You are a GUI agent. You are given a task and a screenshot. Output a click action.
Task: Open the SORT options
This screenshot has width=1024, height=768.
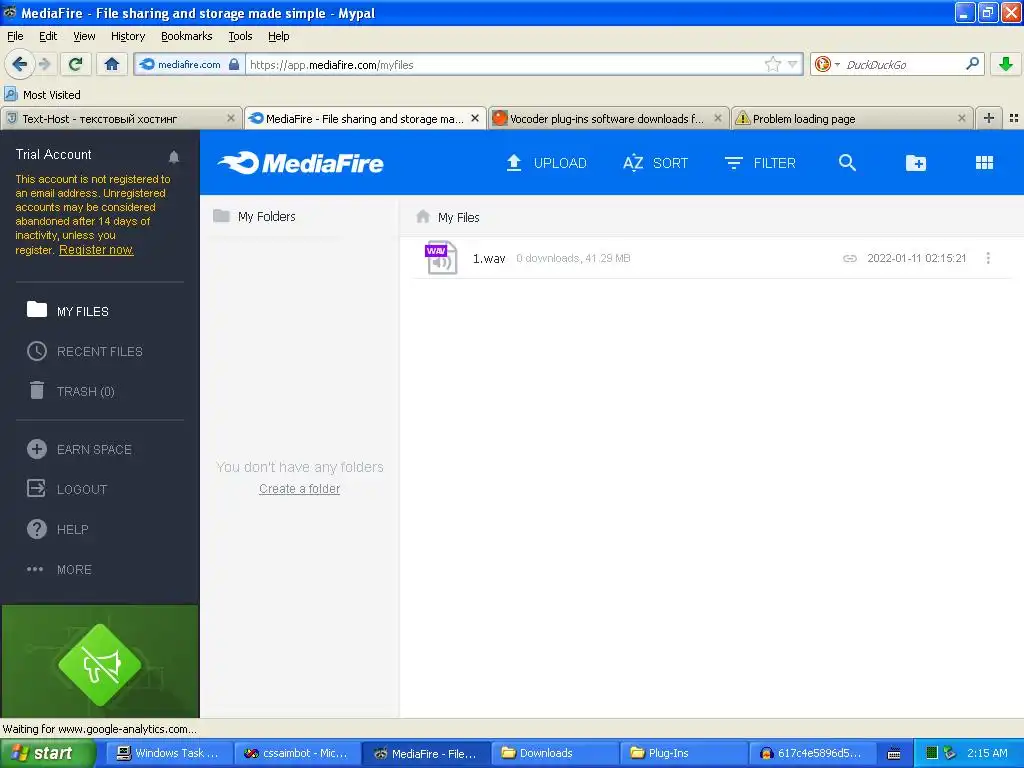click(655, 163)
